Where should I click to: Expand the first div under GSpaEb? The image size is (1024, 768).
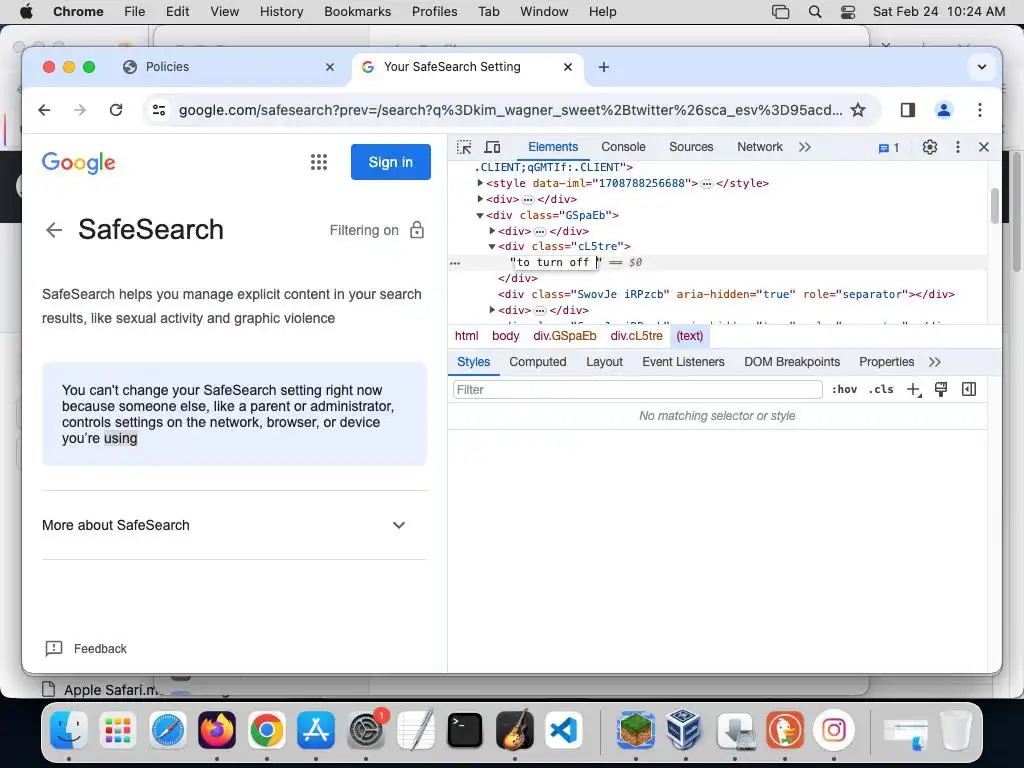click(x=492, y=231)
